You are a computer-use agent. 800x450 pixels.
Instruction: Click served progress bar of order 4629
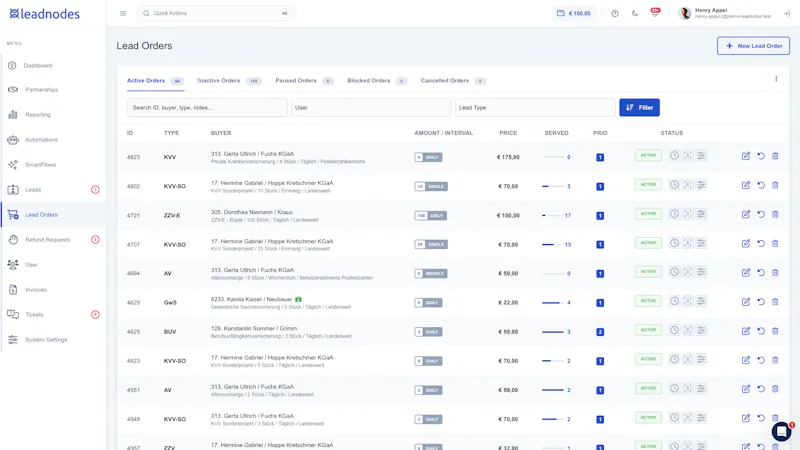[553, 303]
